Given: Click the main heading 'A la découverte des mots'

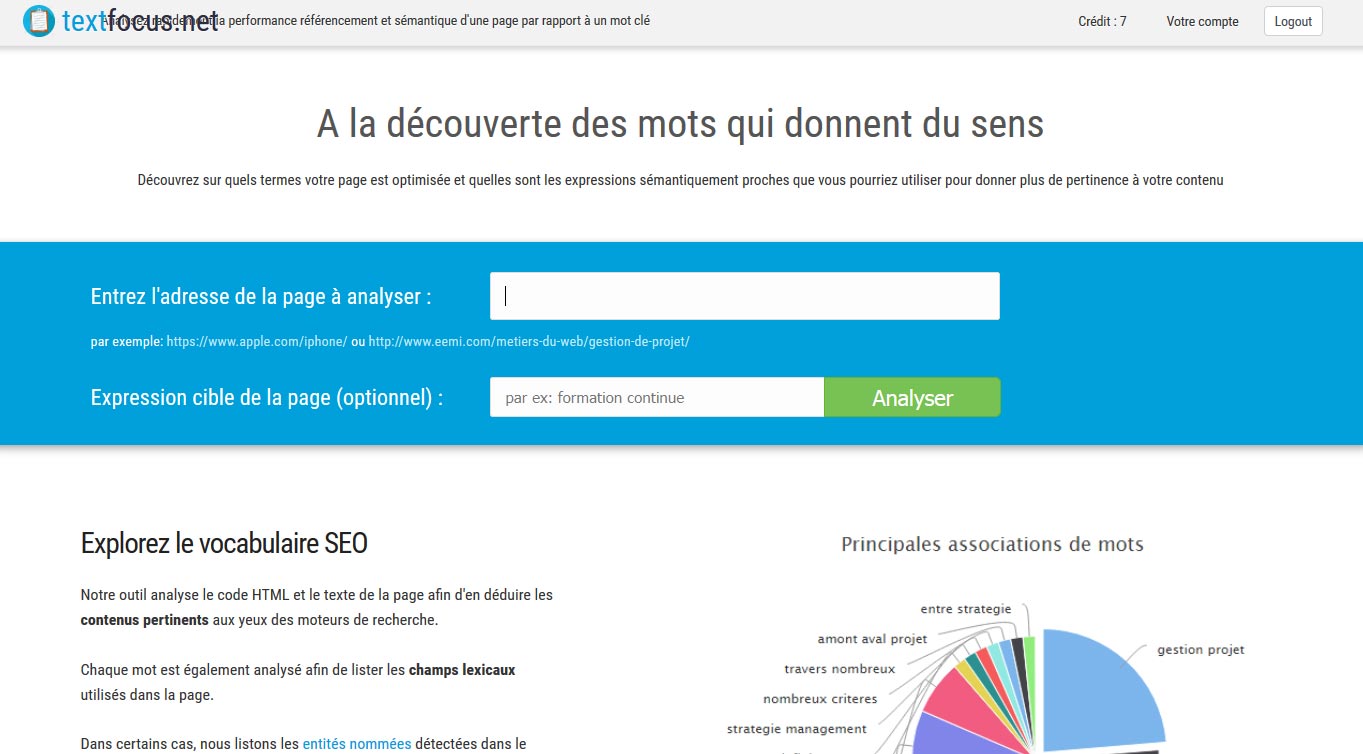Looking at the screenshot, I should coord(680,124).
